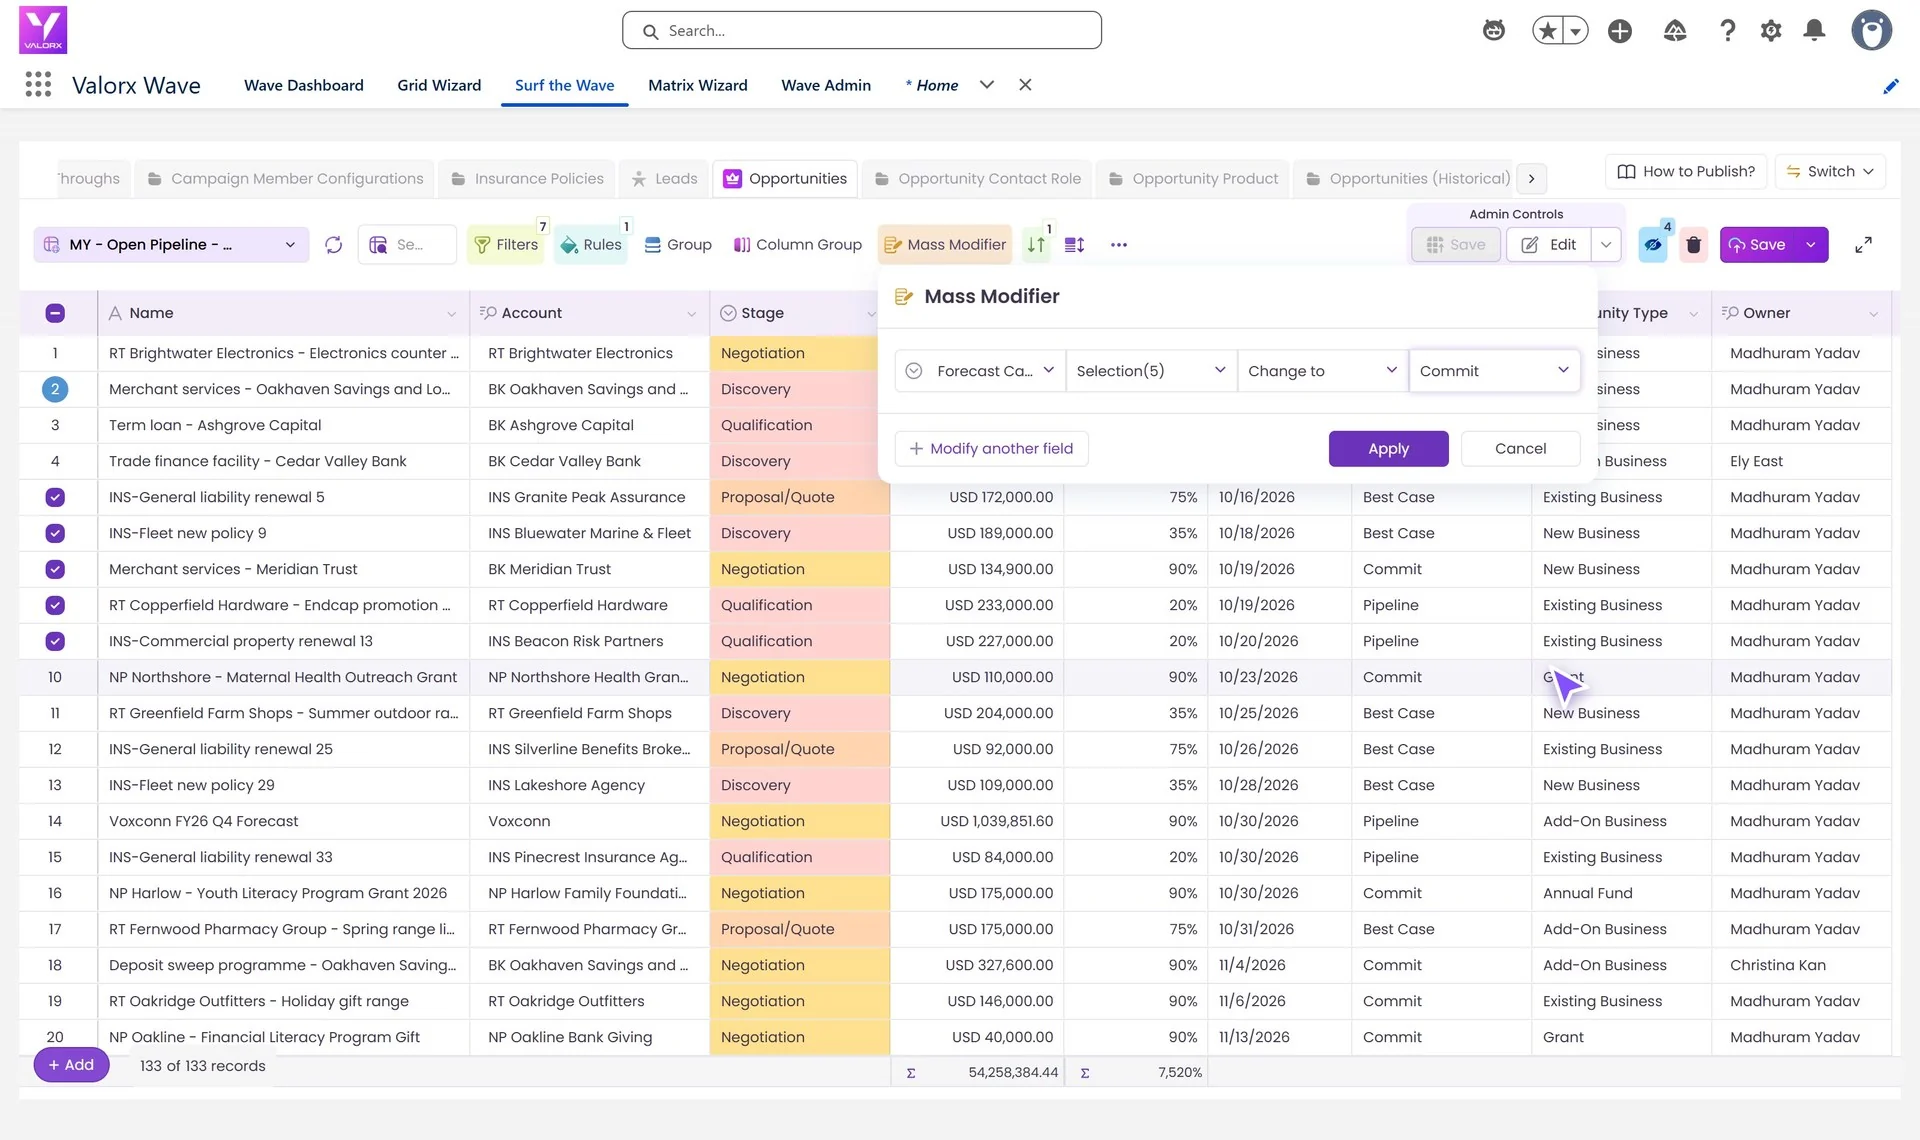1920x1140 pixels.
Task: Open the Forecast Category field dropdown
Action: pyautogui.click(x=980, y=371)
